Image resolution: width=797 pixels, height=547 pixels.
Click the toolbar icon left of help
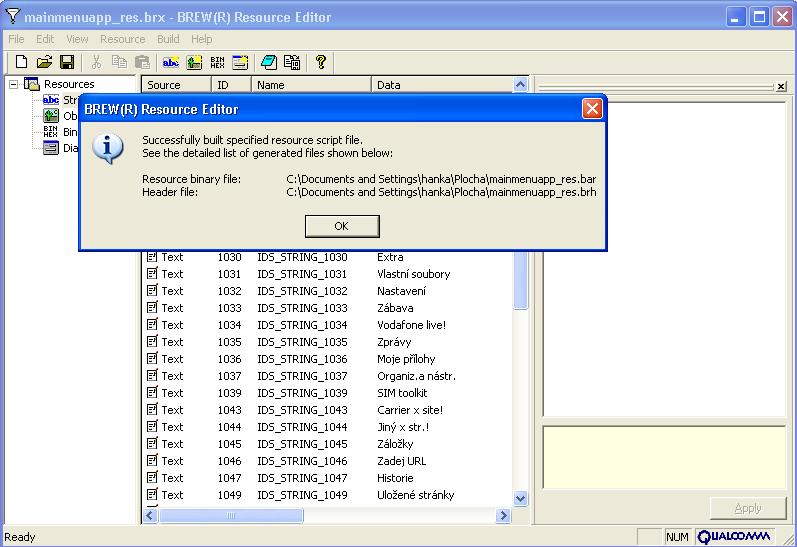tap(292, 62)
